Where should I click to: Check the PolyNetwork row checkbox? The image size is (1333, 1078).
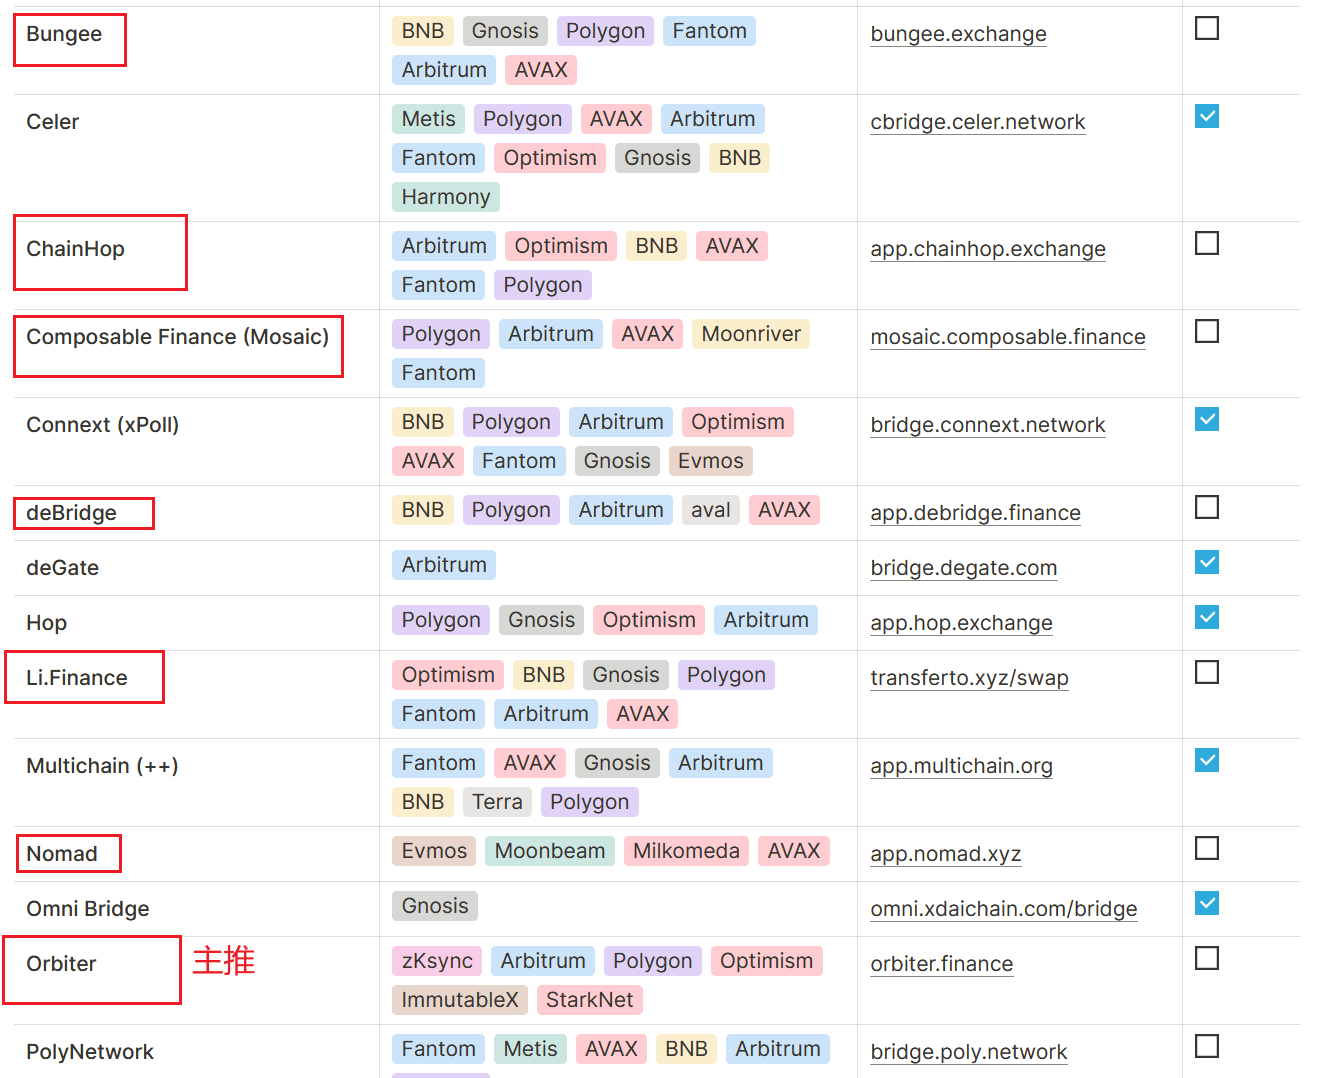1207,1046
